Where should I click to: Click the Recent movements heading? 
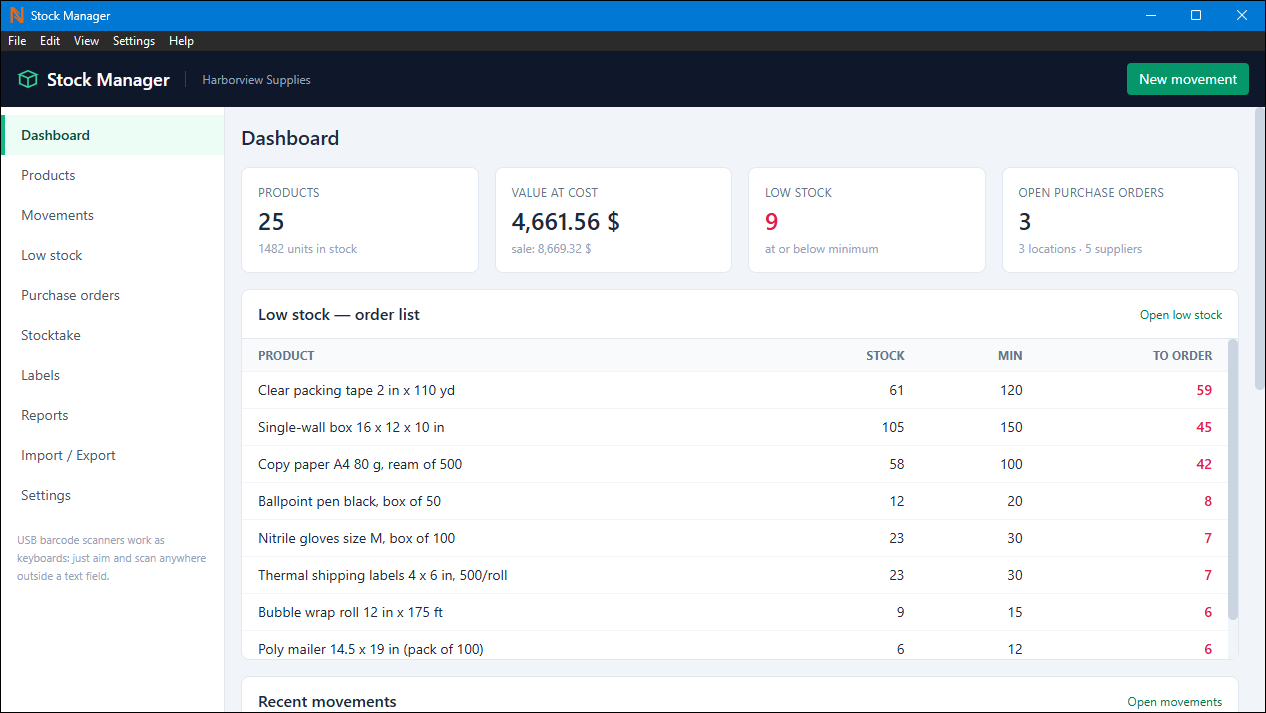(x=327, y=702)
